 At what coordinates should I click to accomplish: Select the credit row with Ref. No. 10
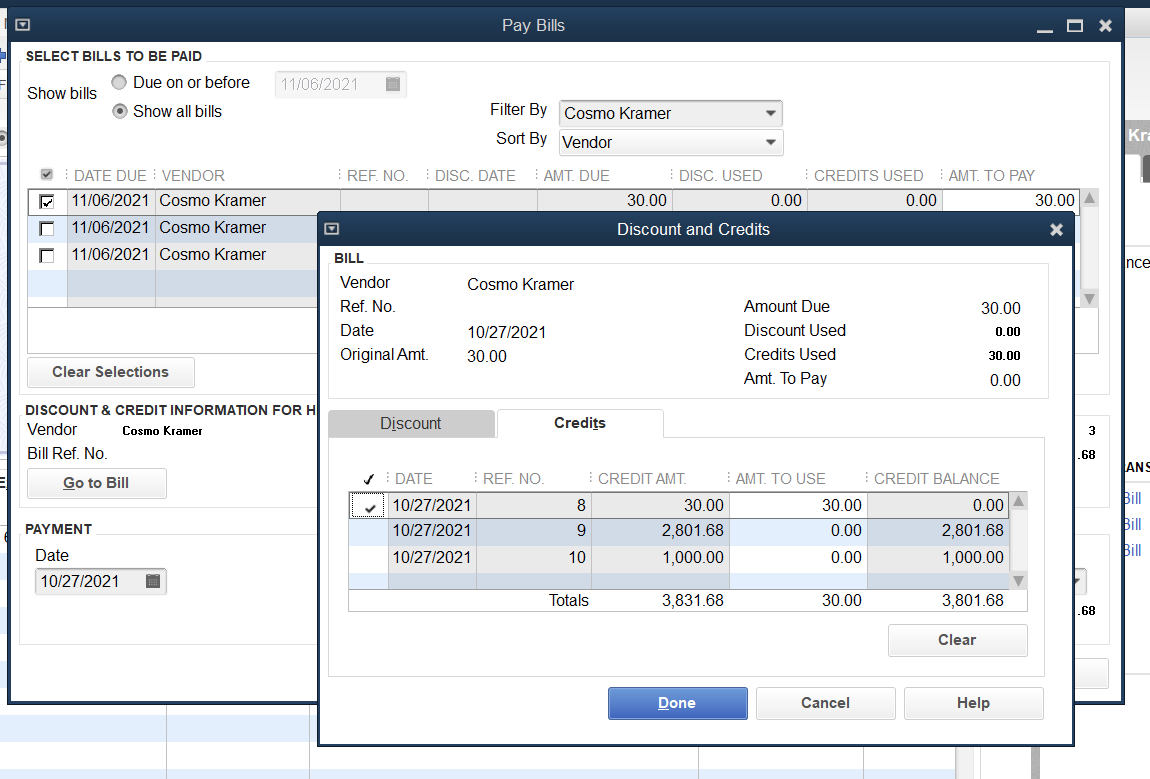pos(679,557)
